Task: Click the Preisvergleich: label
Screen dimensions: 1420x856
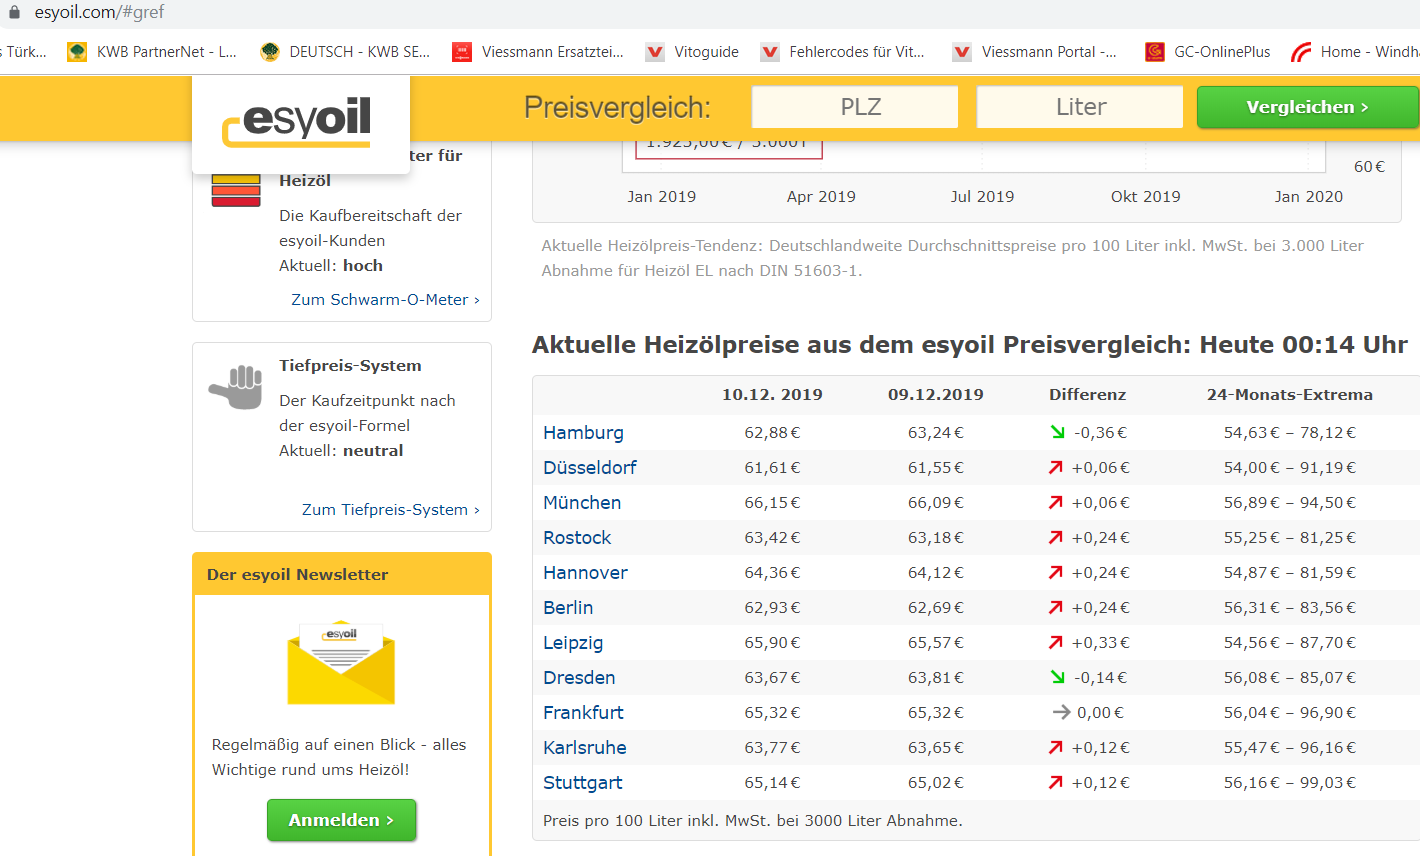Action: (x=617, y=107)
